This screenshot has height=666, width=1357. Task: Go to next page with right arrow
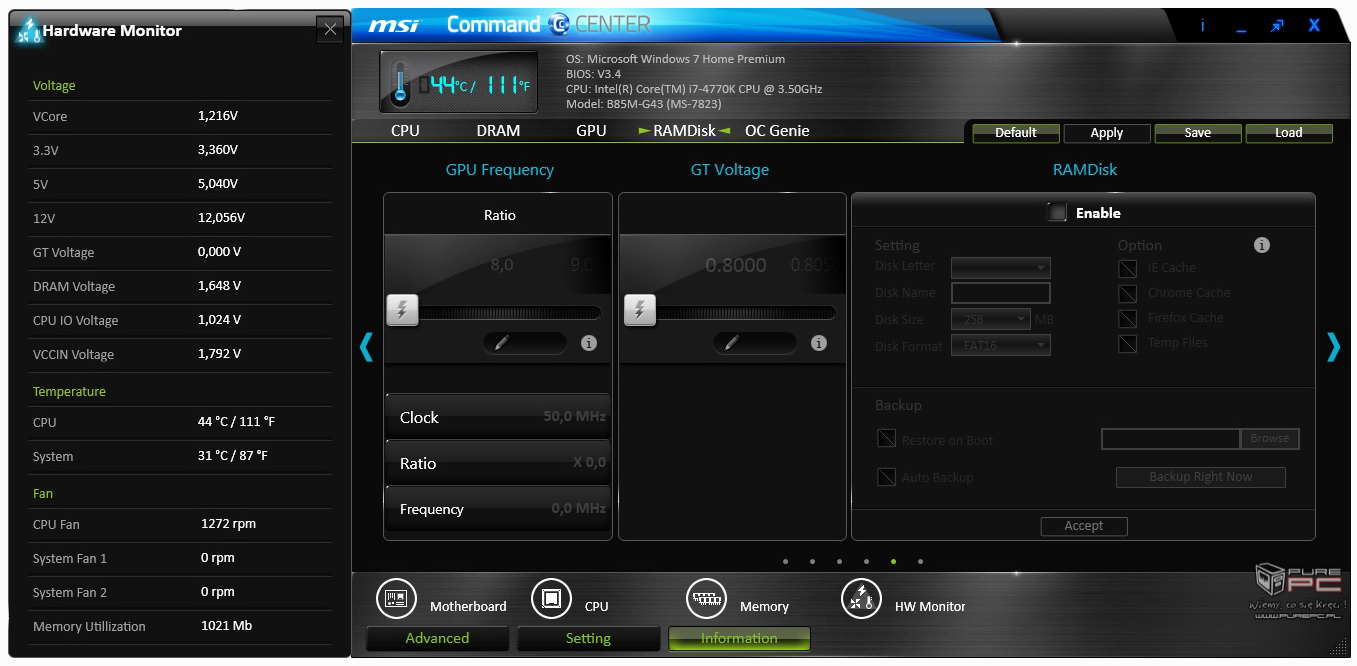[1333, 346]
